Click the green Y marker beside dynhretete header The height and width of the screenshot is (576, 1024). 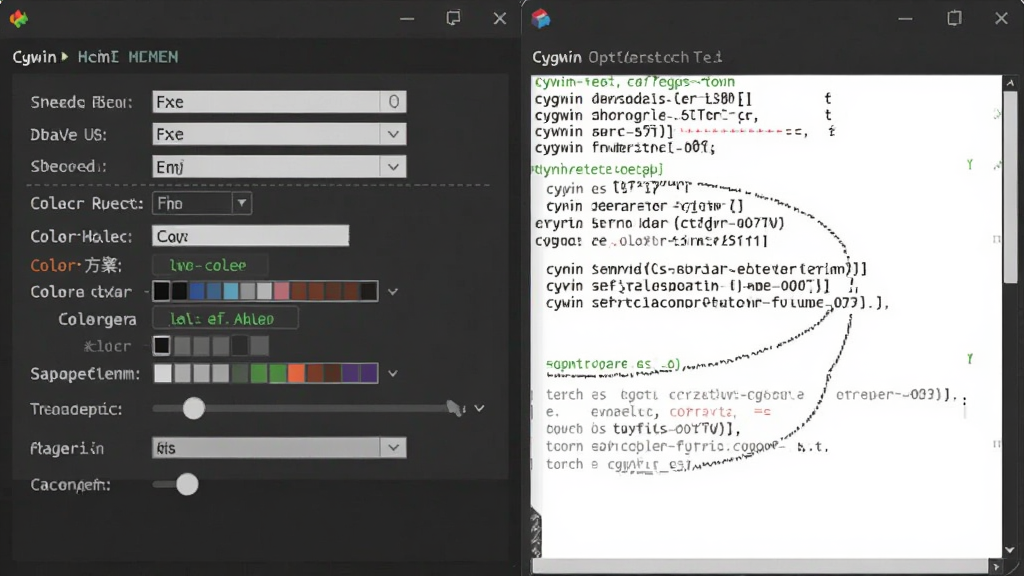click(970, 165)
